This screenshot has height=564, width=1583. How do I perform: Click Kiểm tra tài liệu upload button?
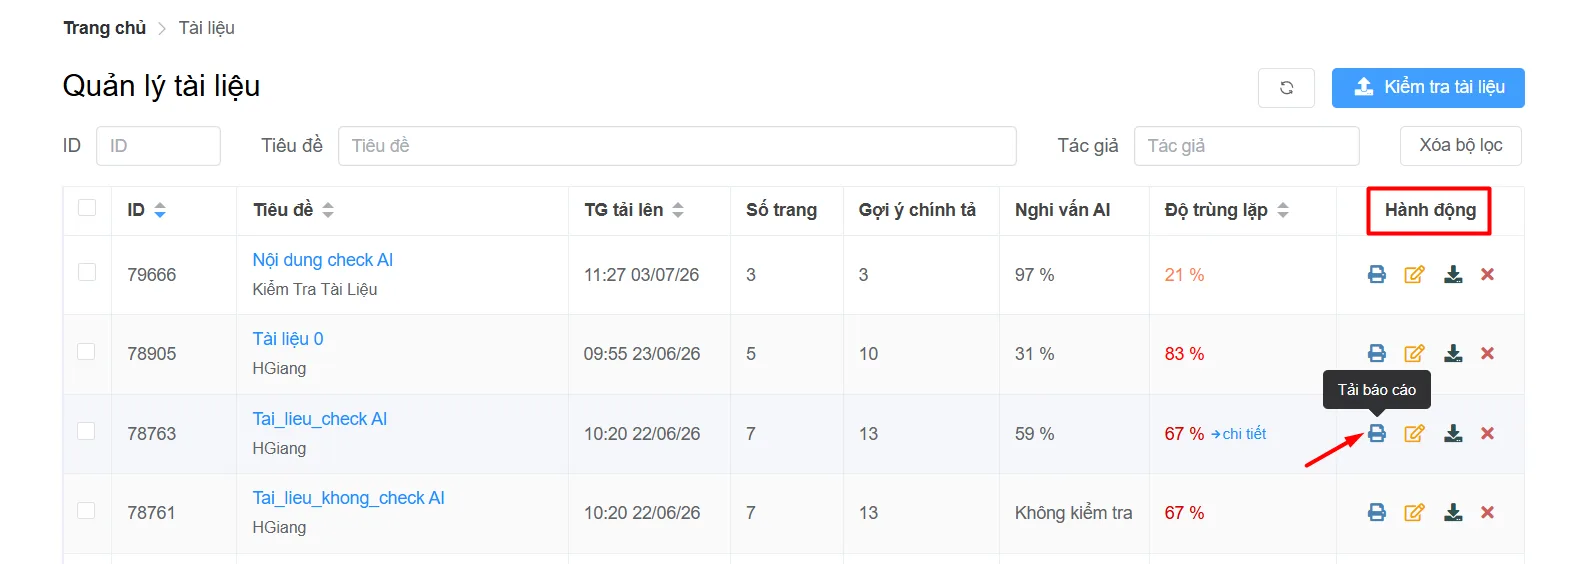click(1428, 88)
